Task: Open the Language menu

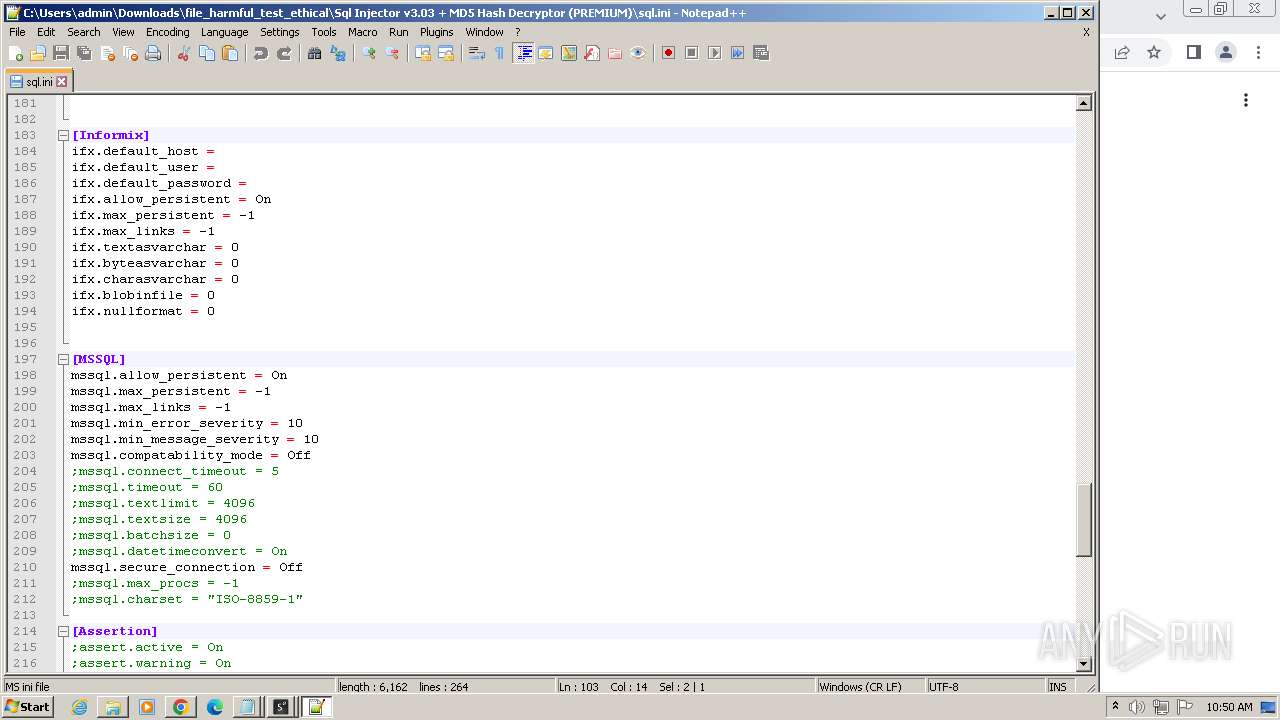Action: 224,32
